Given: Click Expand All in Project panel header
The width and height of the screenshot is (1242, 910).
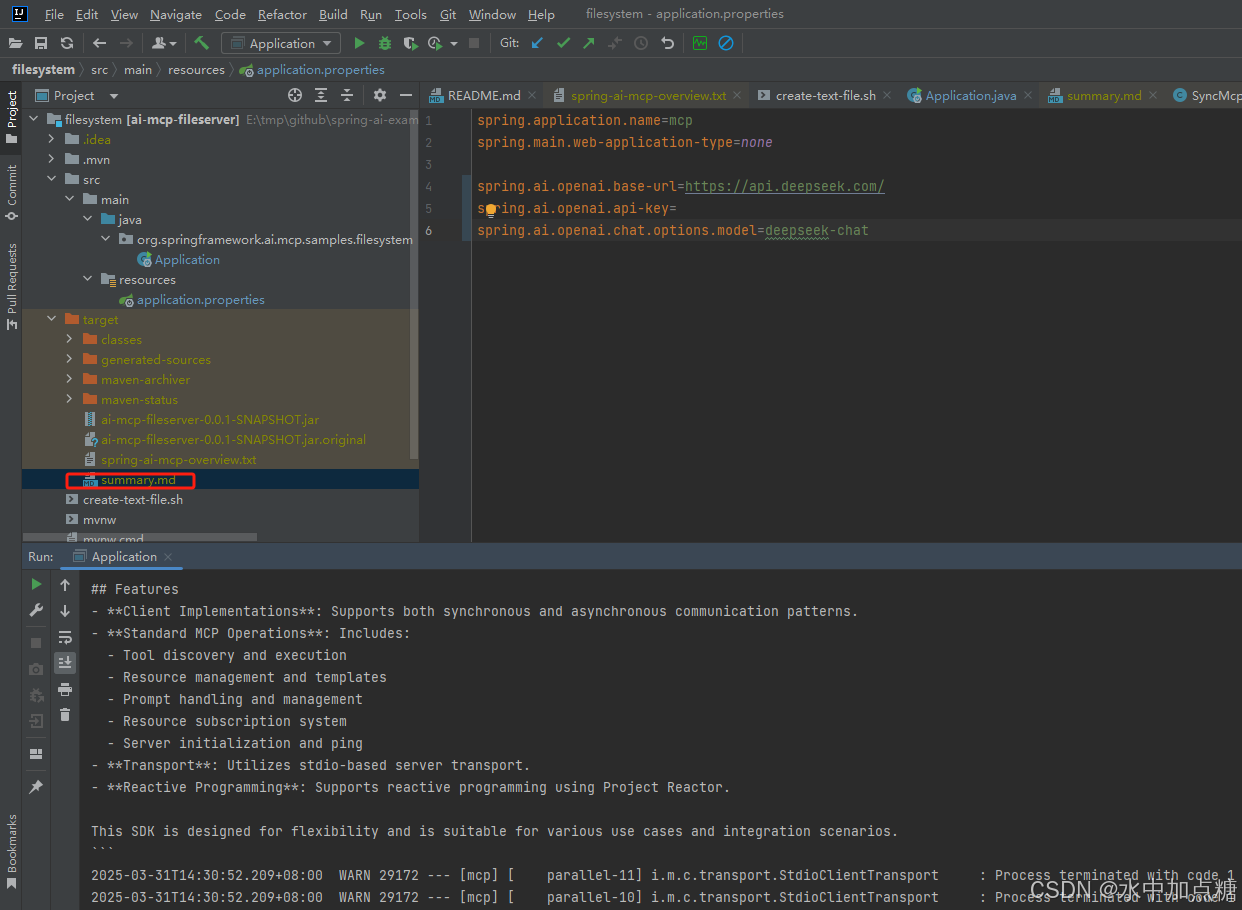Looking at the screenshot, I should [x=321, y=95].
